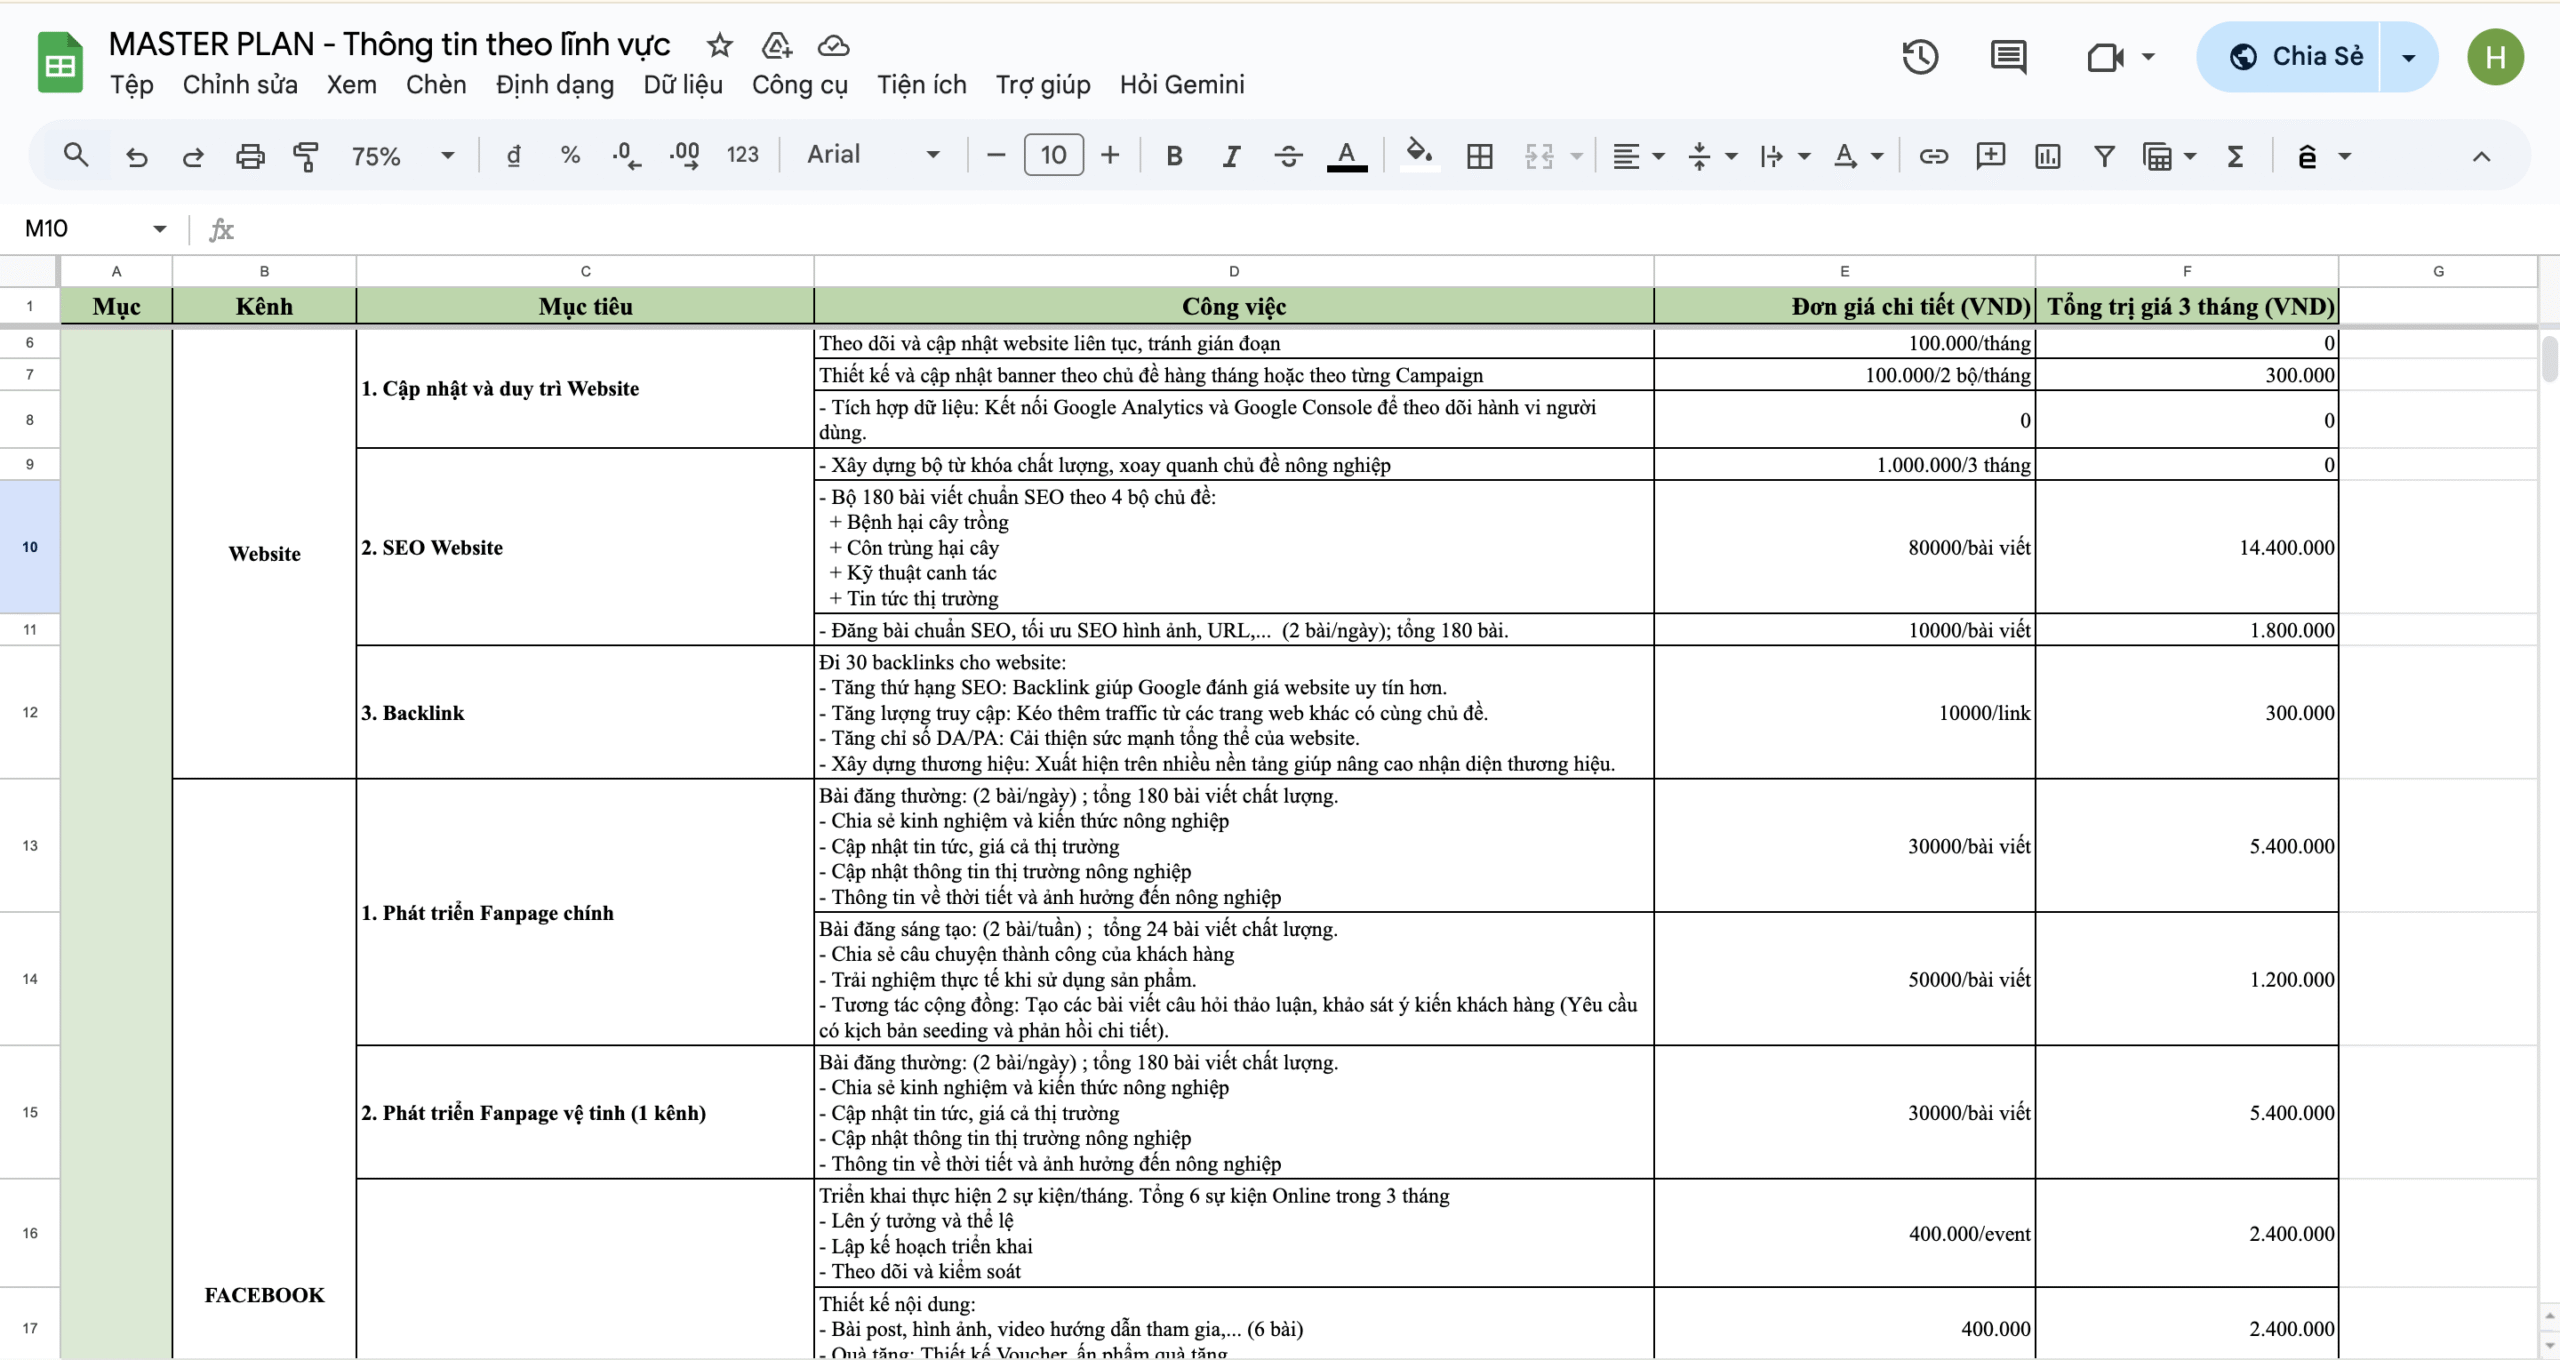This screenshot has height=1360, width=2560.
Task: Insert a link using toolbar icon
Action: coord(1933,156)
